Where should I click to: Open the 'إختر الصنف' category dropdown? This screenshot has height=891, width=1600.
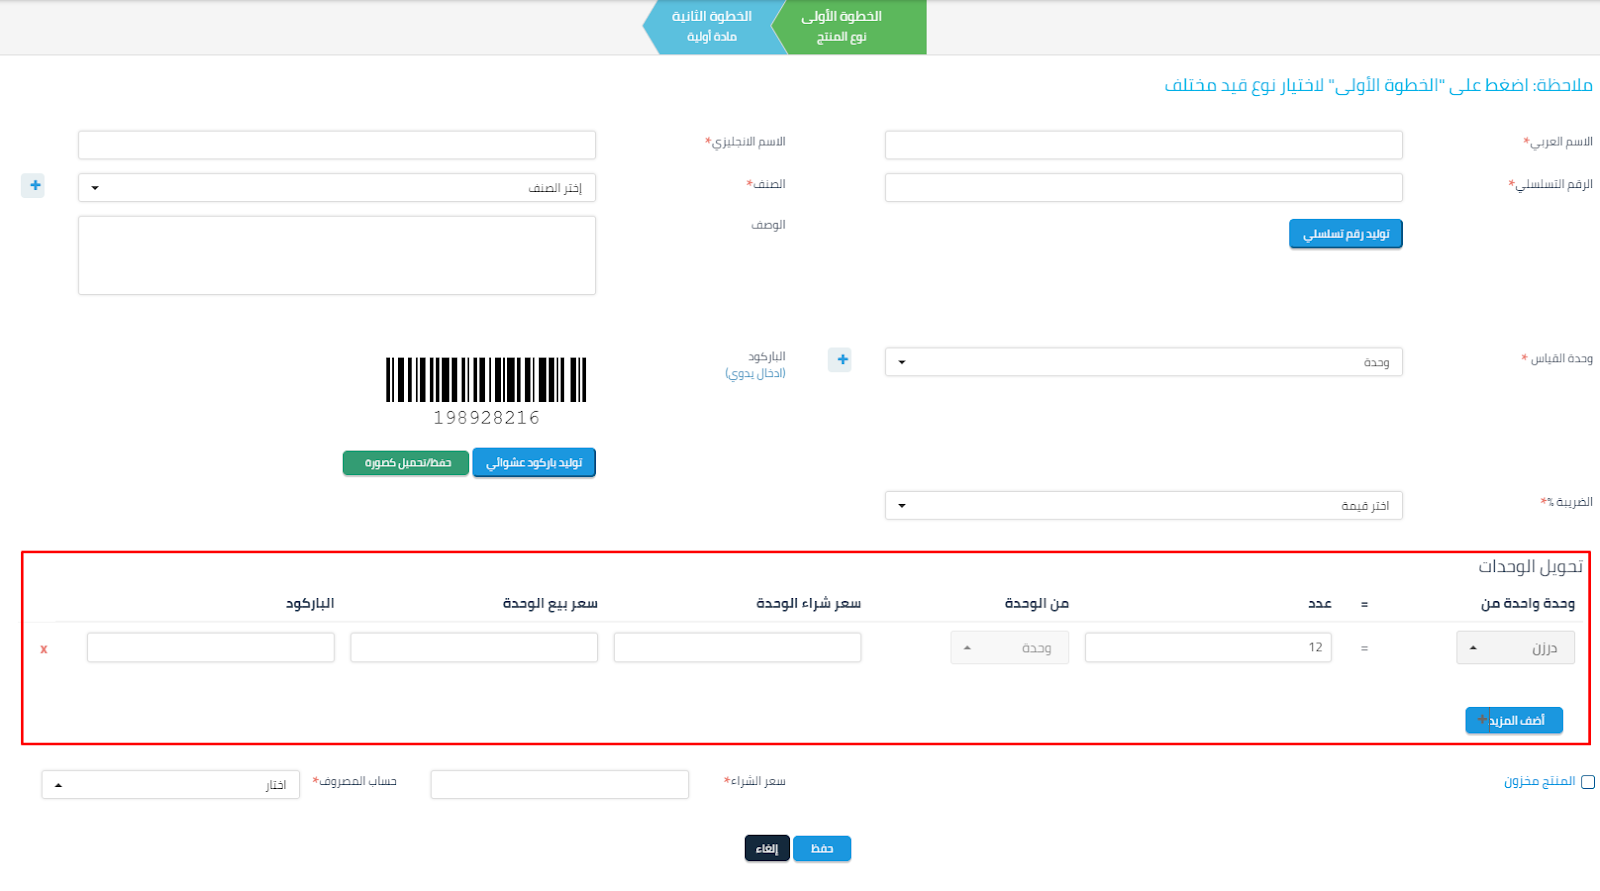point(337,188)
